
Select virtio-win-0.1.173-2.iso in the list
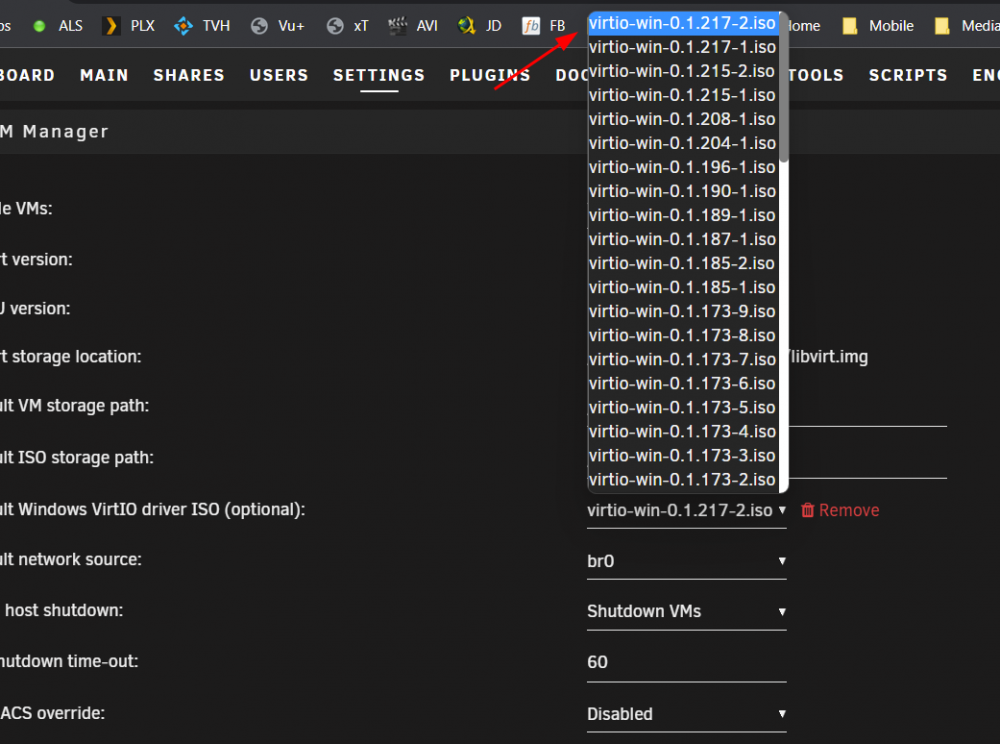(682, 479)
